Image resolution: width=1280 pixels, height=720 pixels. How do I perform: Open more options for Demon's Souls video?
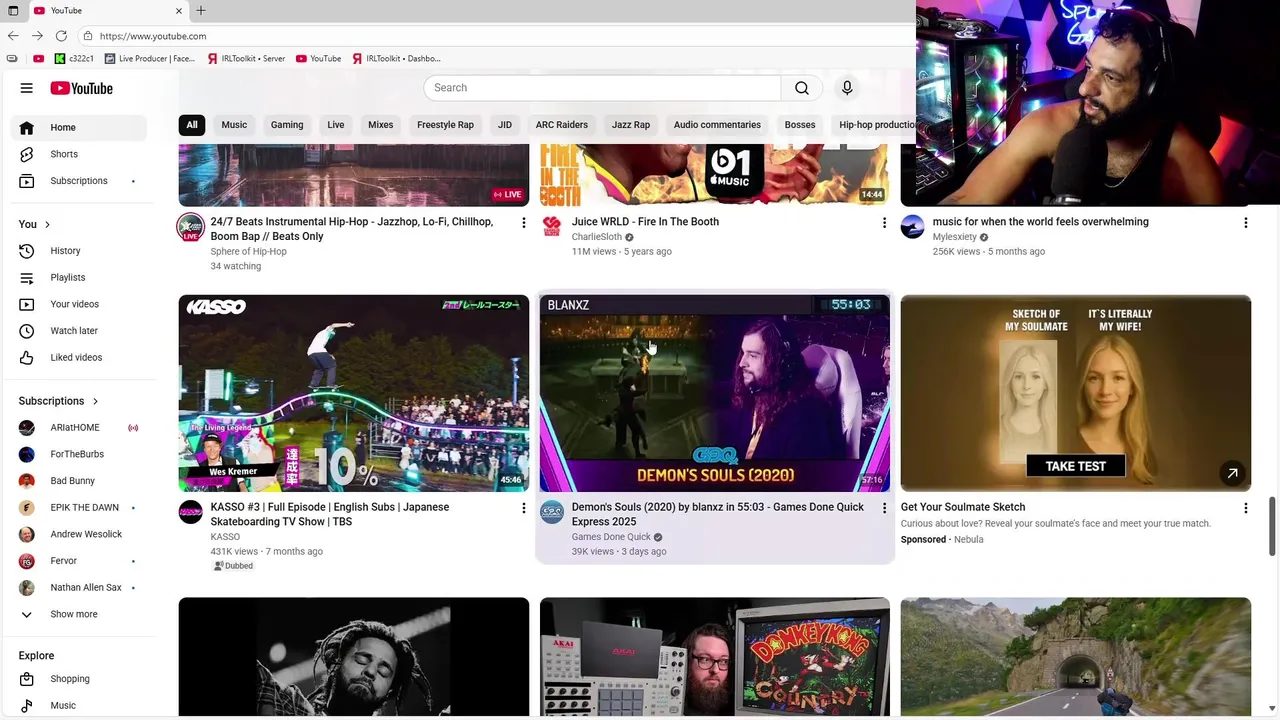884,508
